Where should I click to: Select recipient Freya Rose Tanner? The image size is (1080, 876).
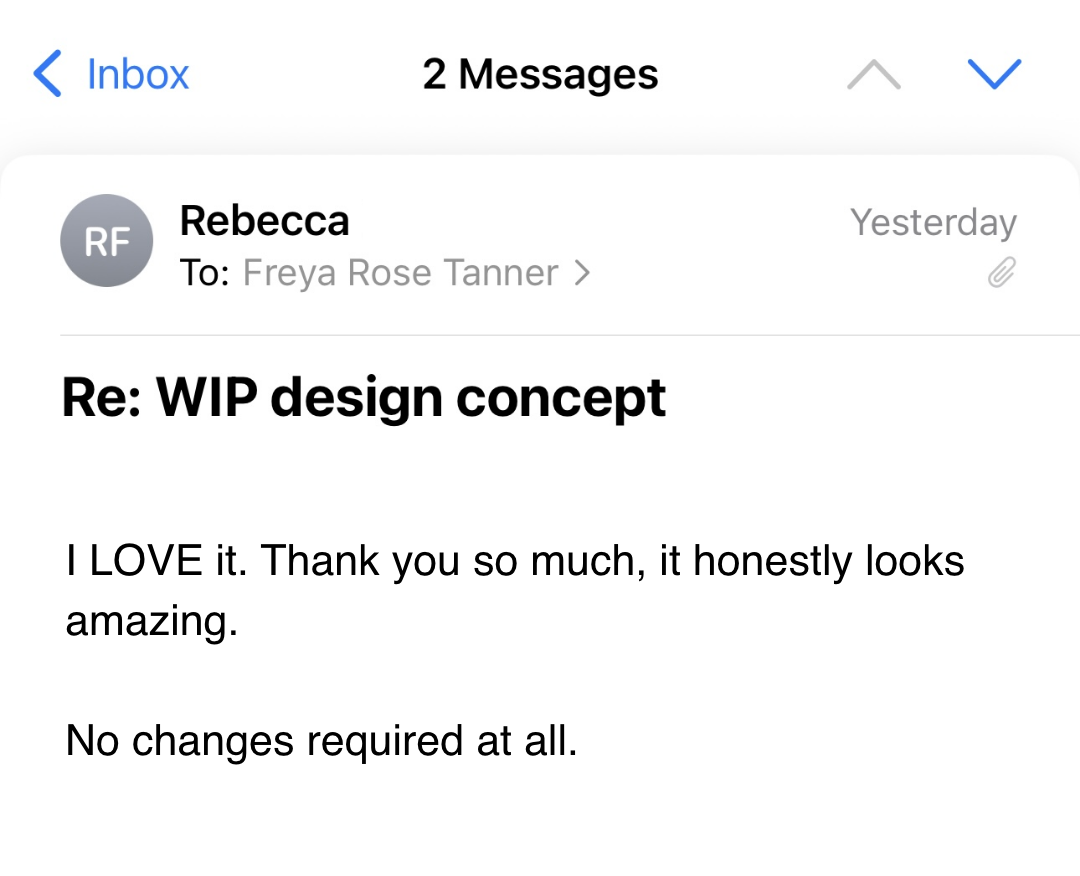coord(400,272)
